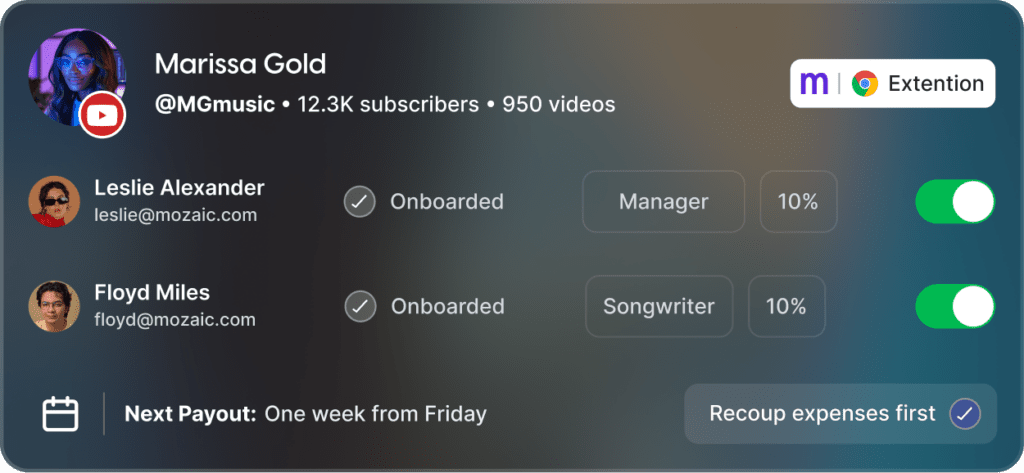
Task: Uncheck the Recoup expenses first checkbox
Action: point(965,413)
